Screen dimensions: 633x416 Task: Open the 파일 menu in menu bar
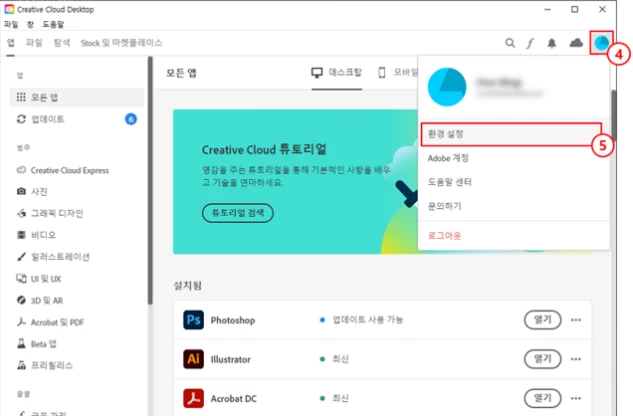pos(11,24)
